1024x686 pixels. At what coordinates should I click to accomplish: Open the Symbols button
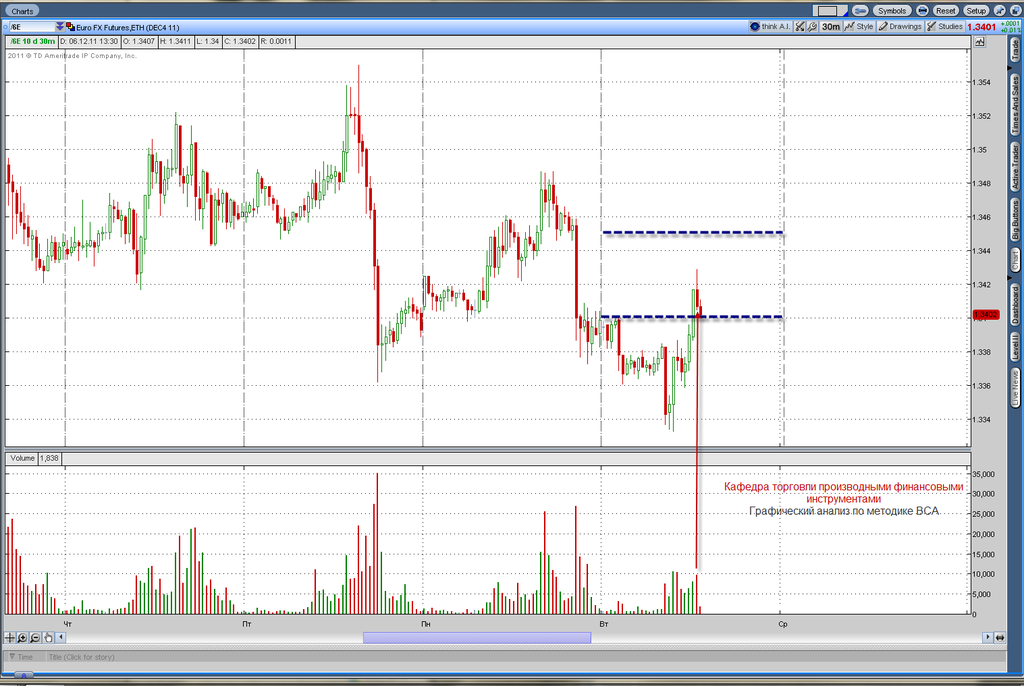click(891, 11)
